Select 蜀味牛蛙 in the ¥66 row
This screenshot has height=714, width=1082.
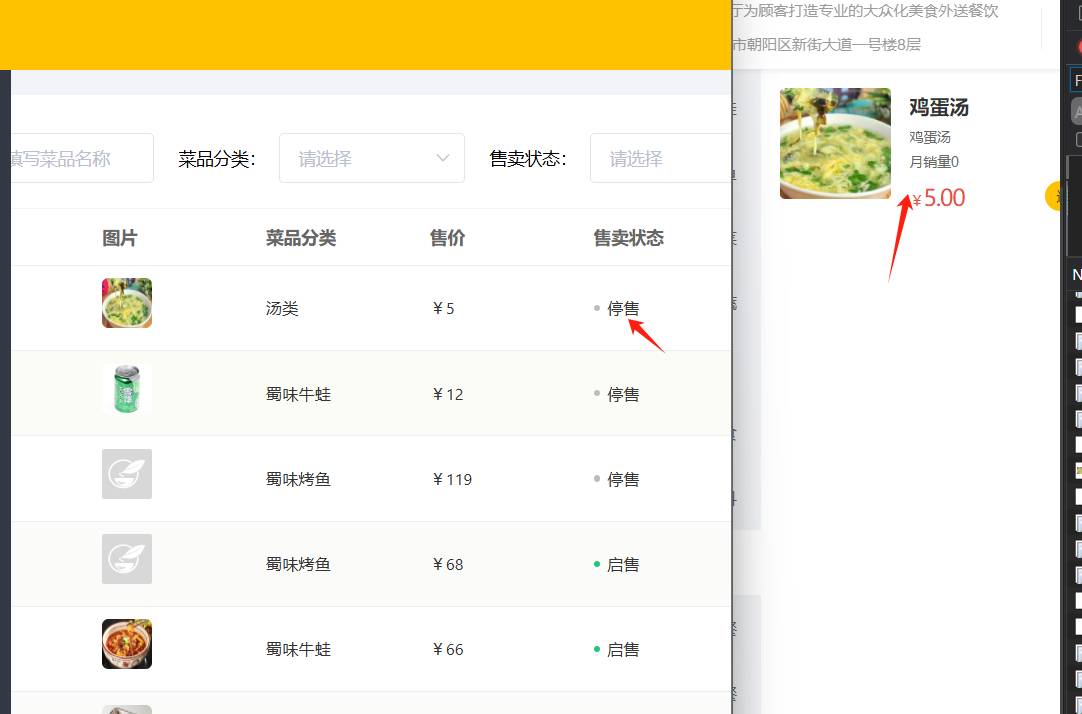298,649
